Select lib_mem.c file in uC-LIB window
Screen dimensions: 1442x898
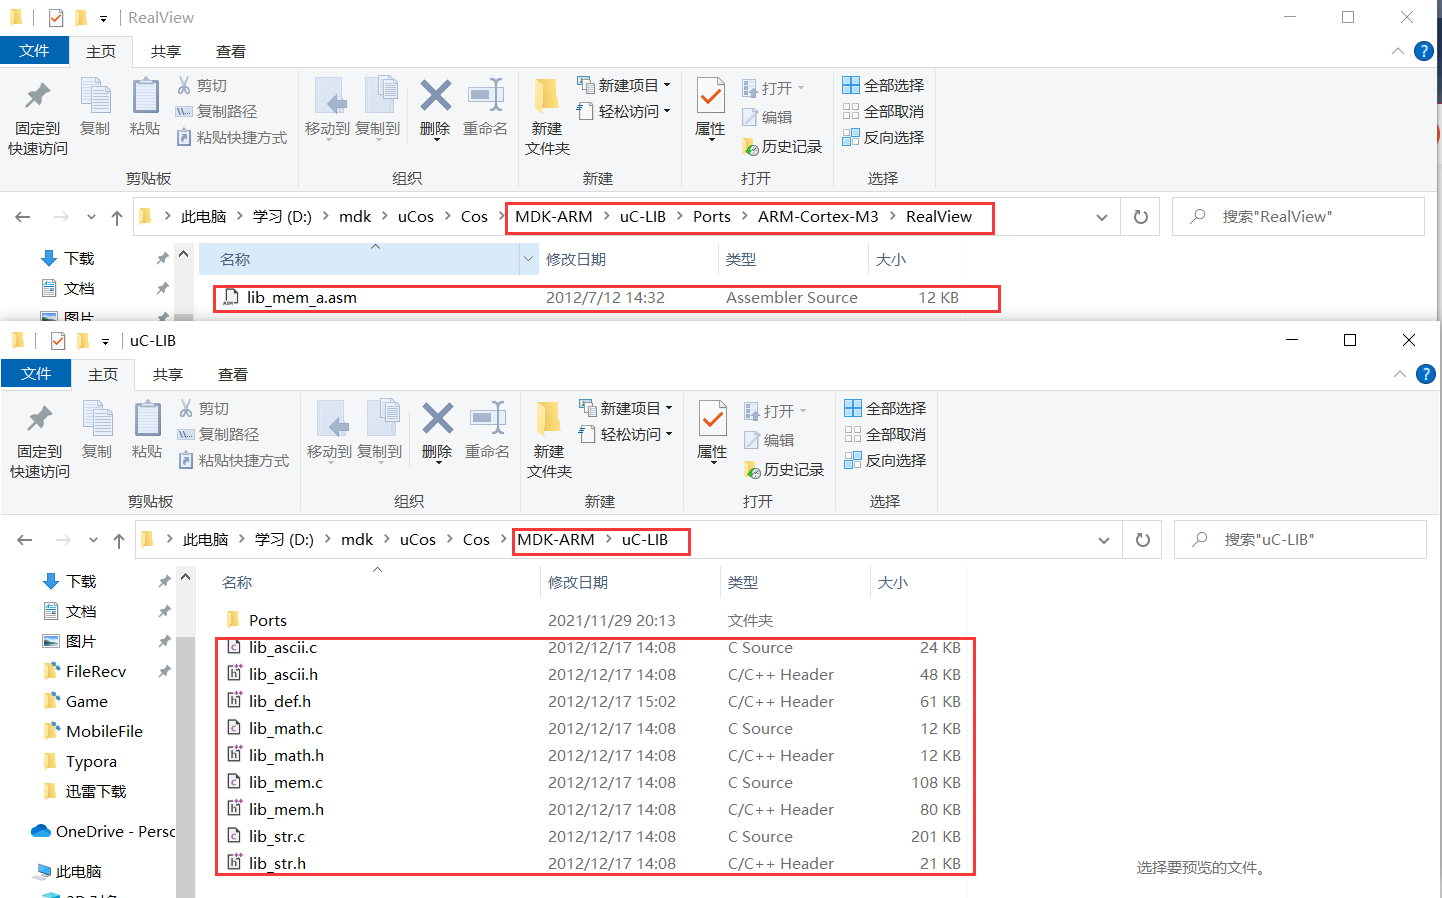click(x=592, y=782)
